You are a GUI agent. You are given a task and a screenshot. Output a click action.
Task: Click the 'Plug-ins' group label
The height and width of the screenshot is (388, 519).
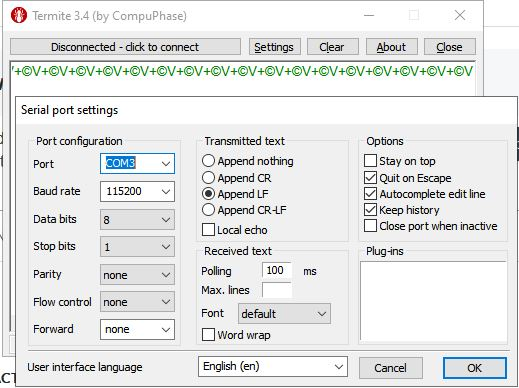tap(385, 251)
